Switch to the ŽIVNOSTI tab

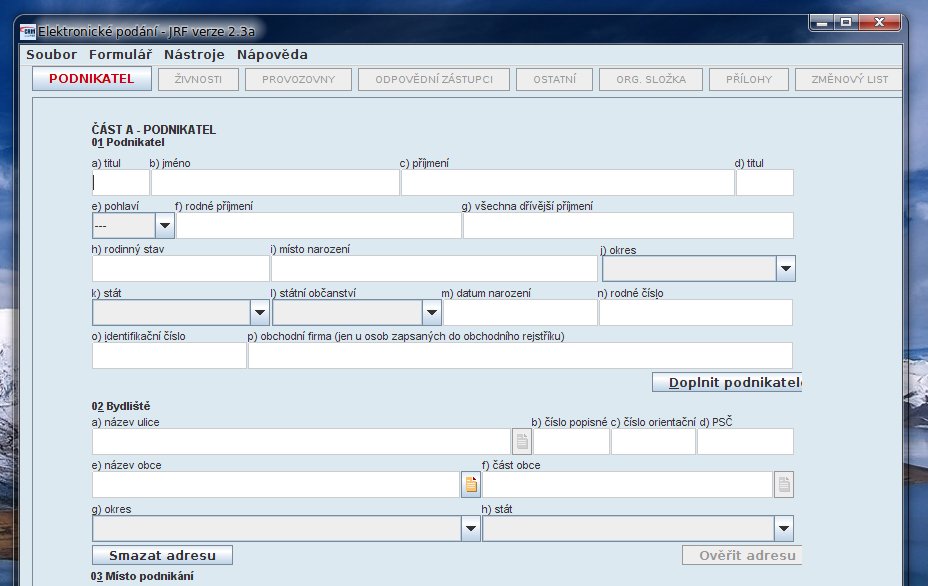click(198, 80)
